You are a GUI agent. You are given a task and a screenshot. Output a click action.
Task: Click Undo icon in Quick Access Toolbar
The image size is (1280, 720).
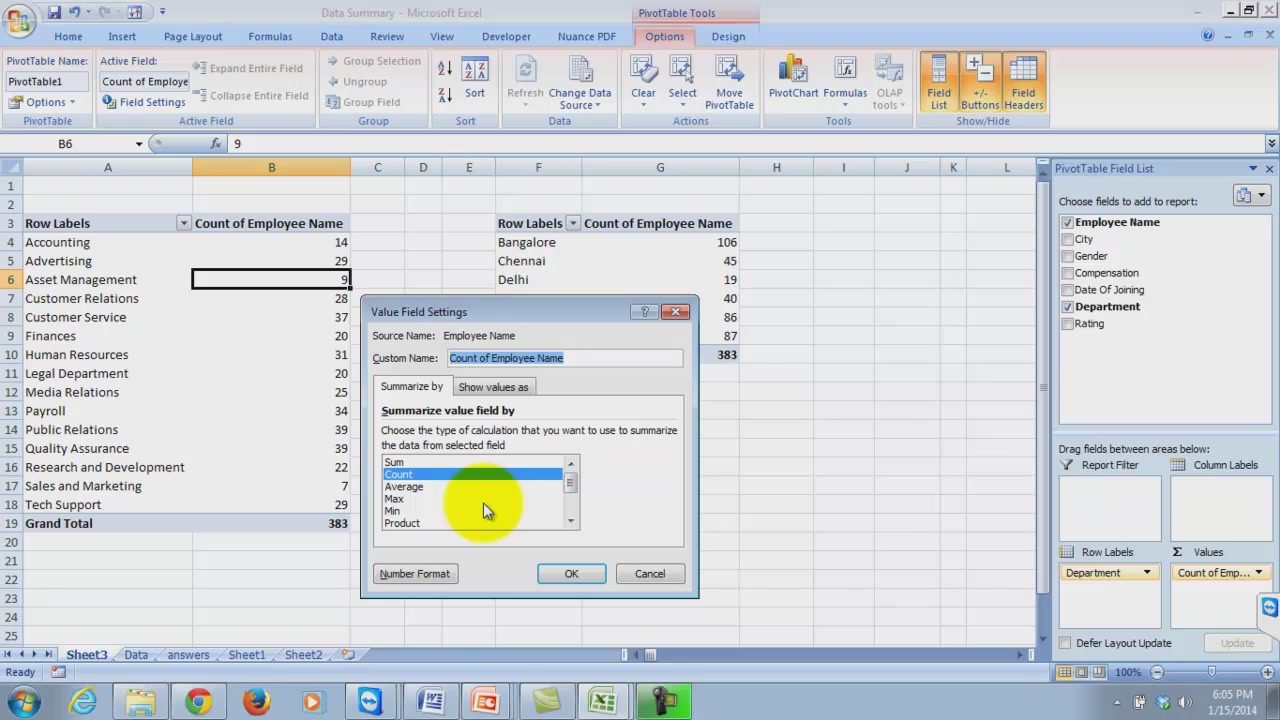point(75,12)
